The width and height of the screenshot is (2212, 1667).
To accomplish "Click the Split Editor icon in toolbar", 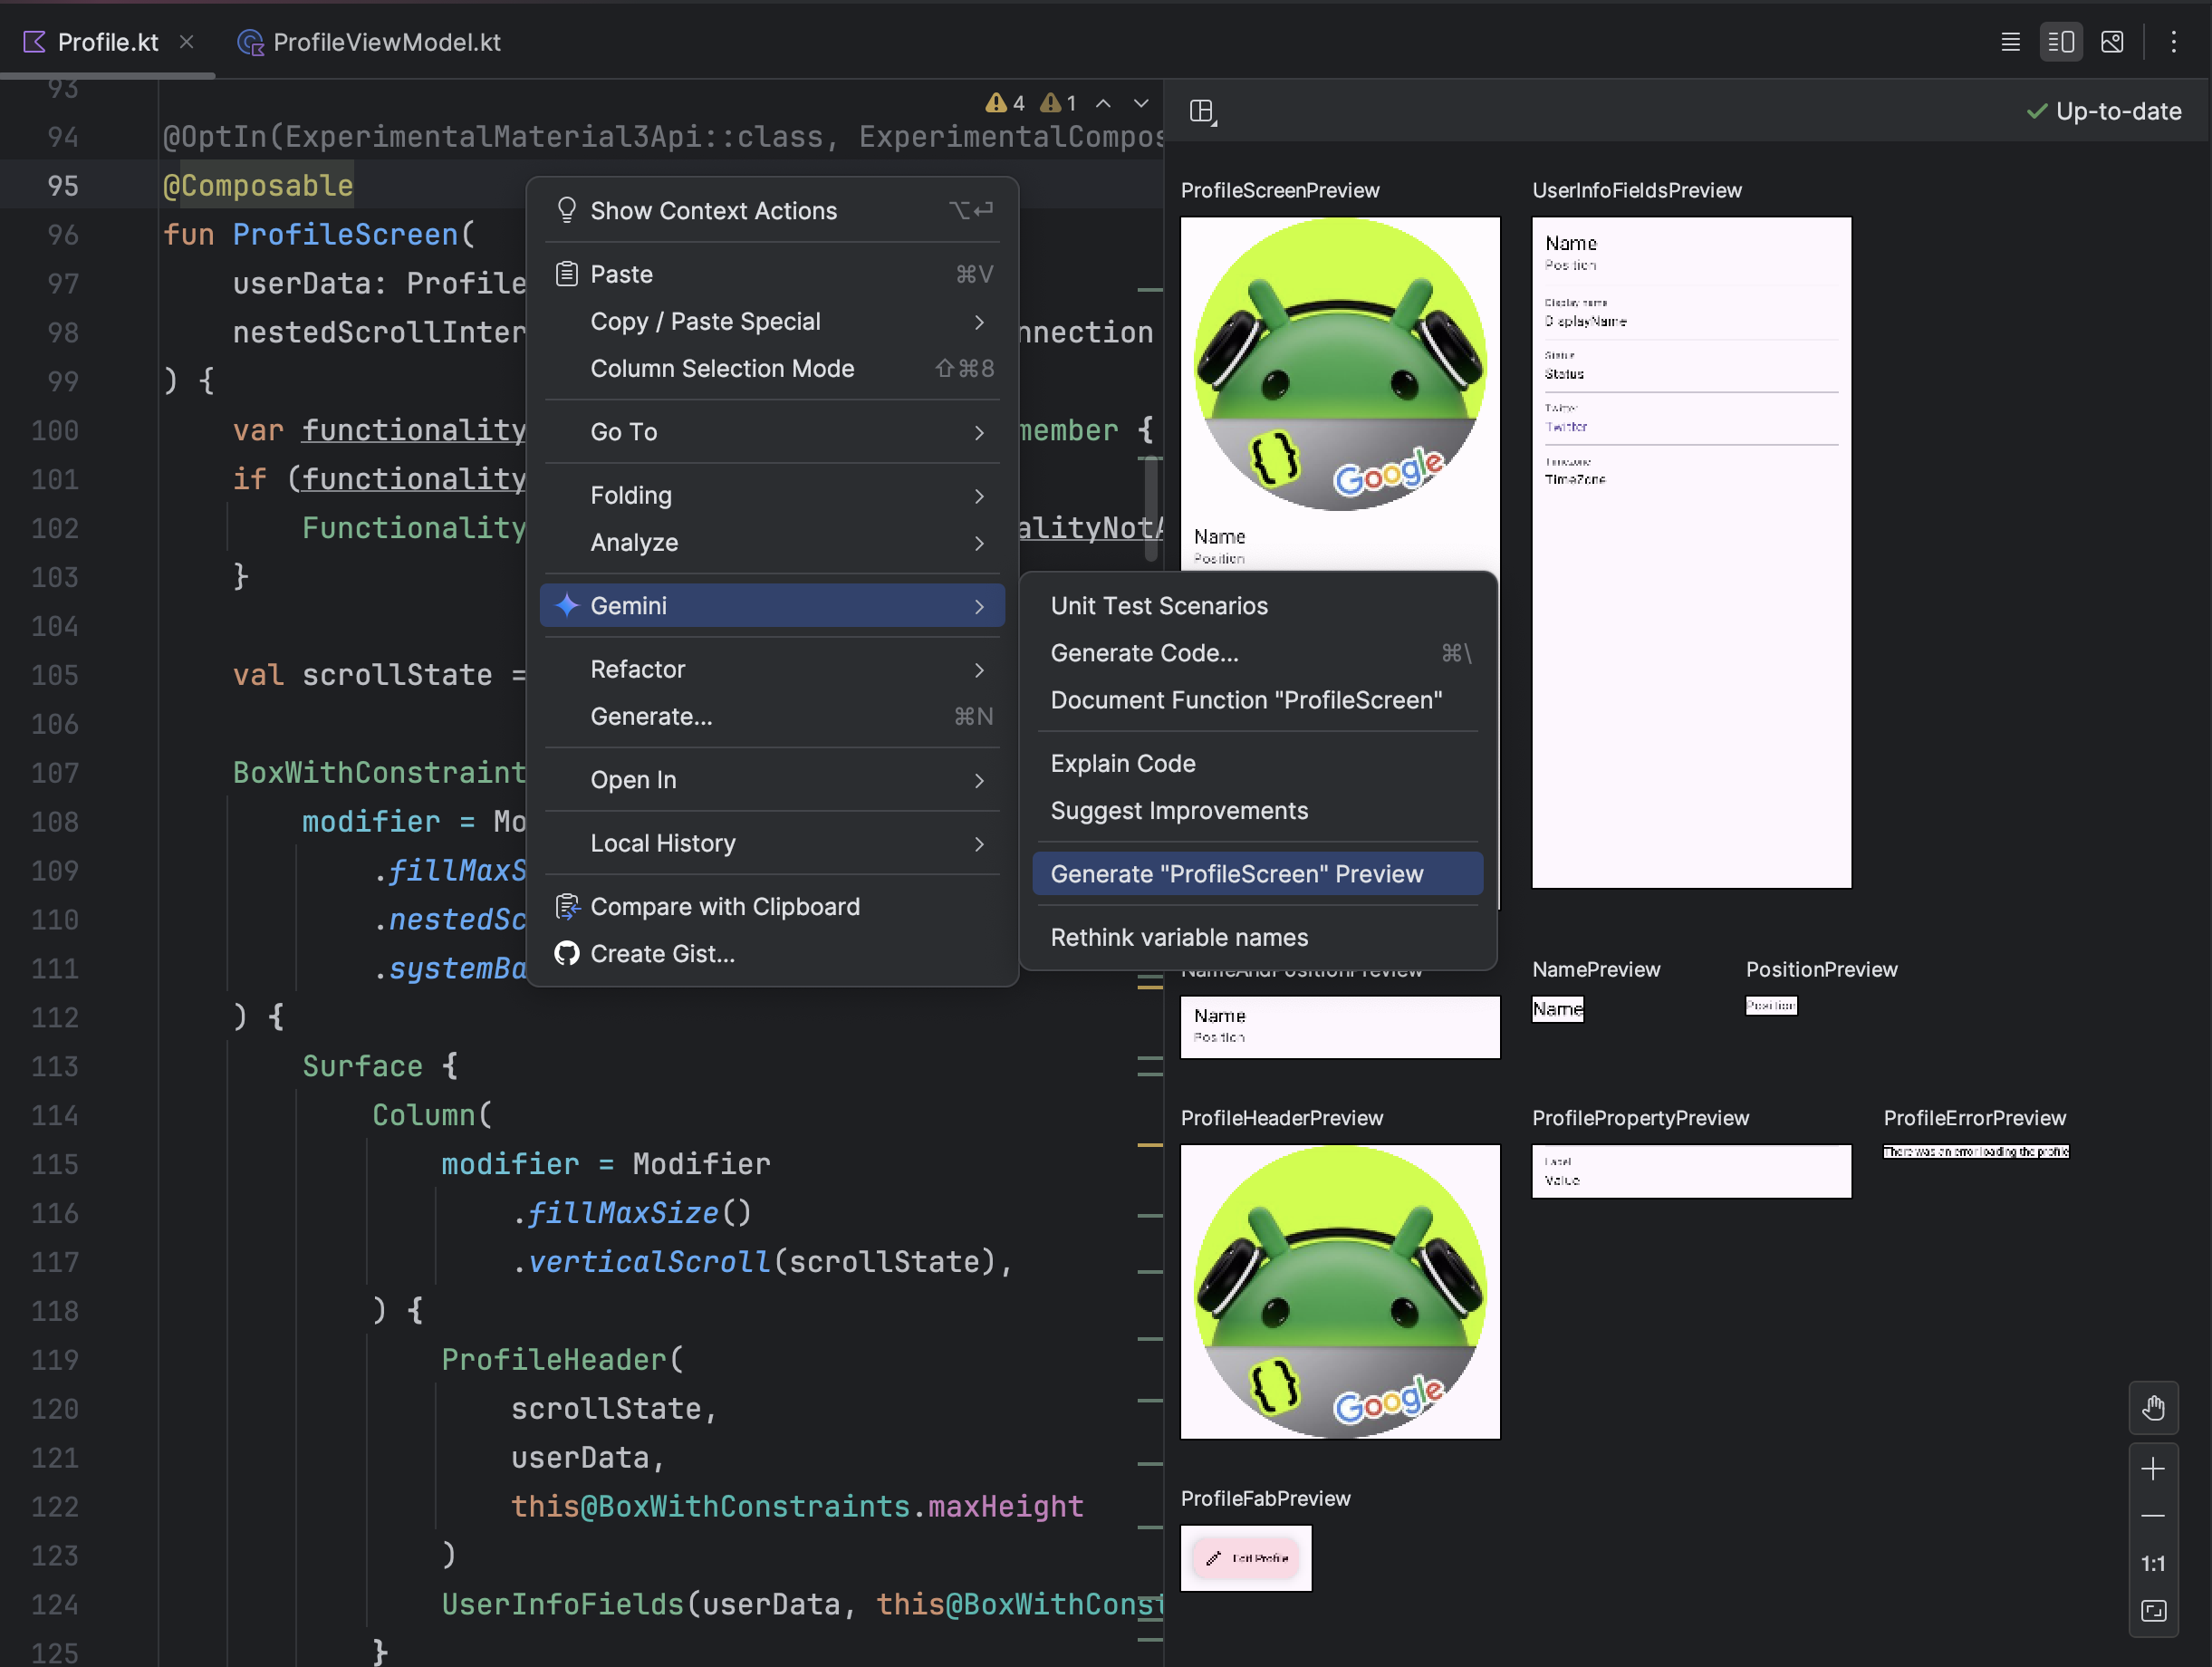I will [2062, 40].
